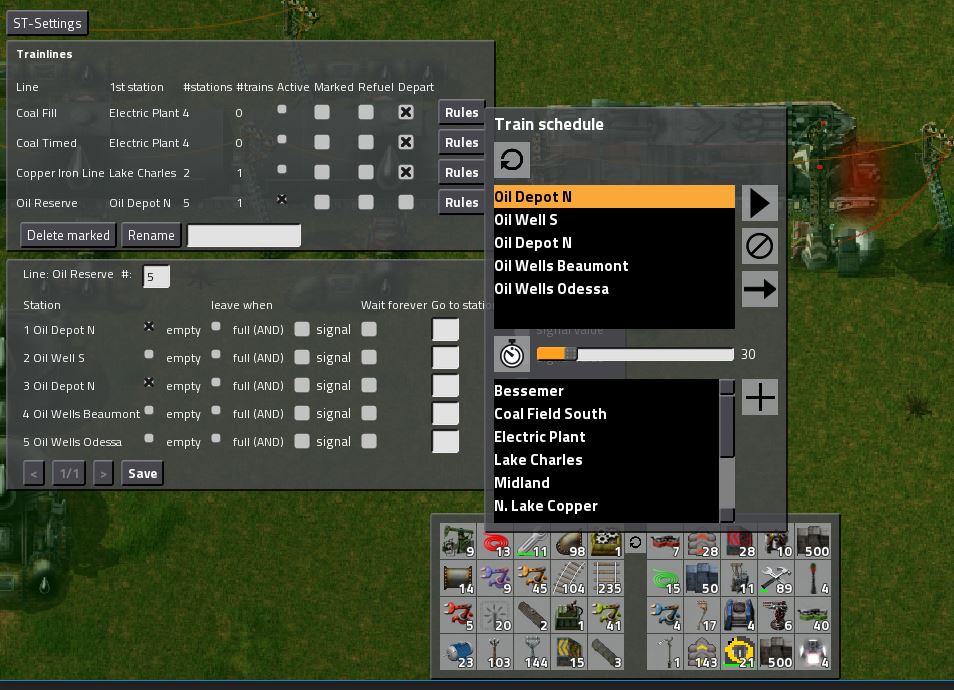Click the Delete marked button
Image resolution: width=954 pixels, height=690 pixels.
coord(68,236)
